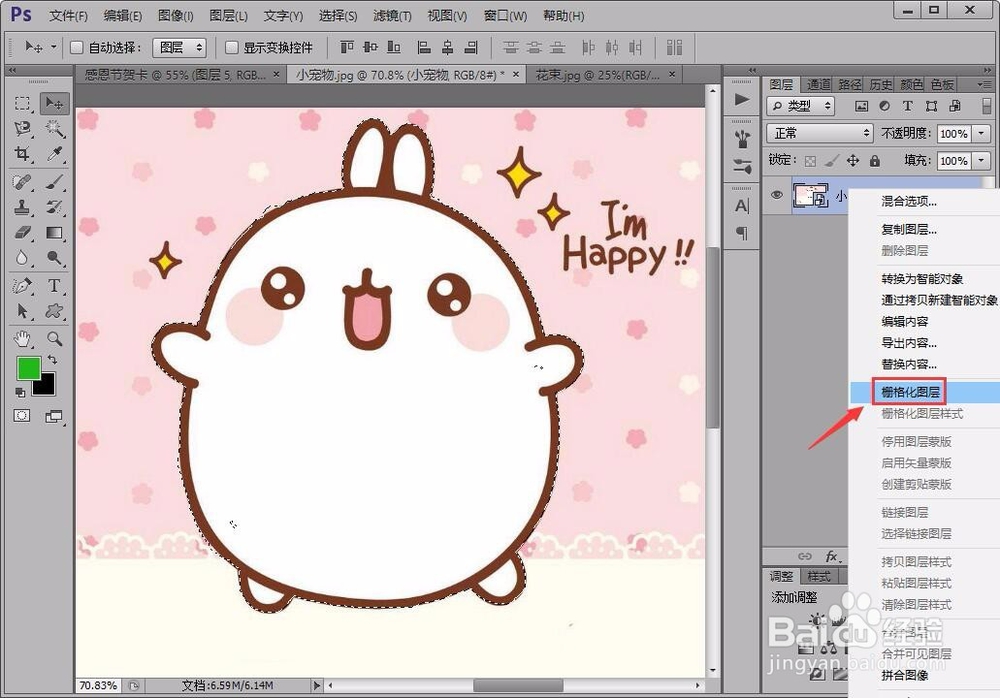
Task: Reset default foreground and background colors
Action: point(20,392)
